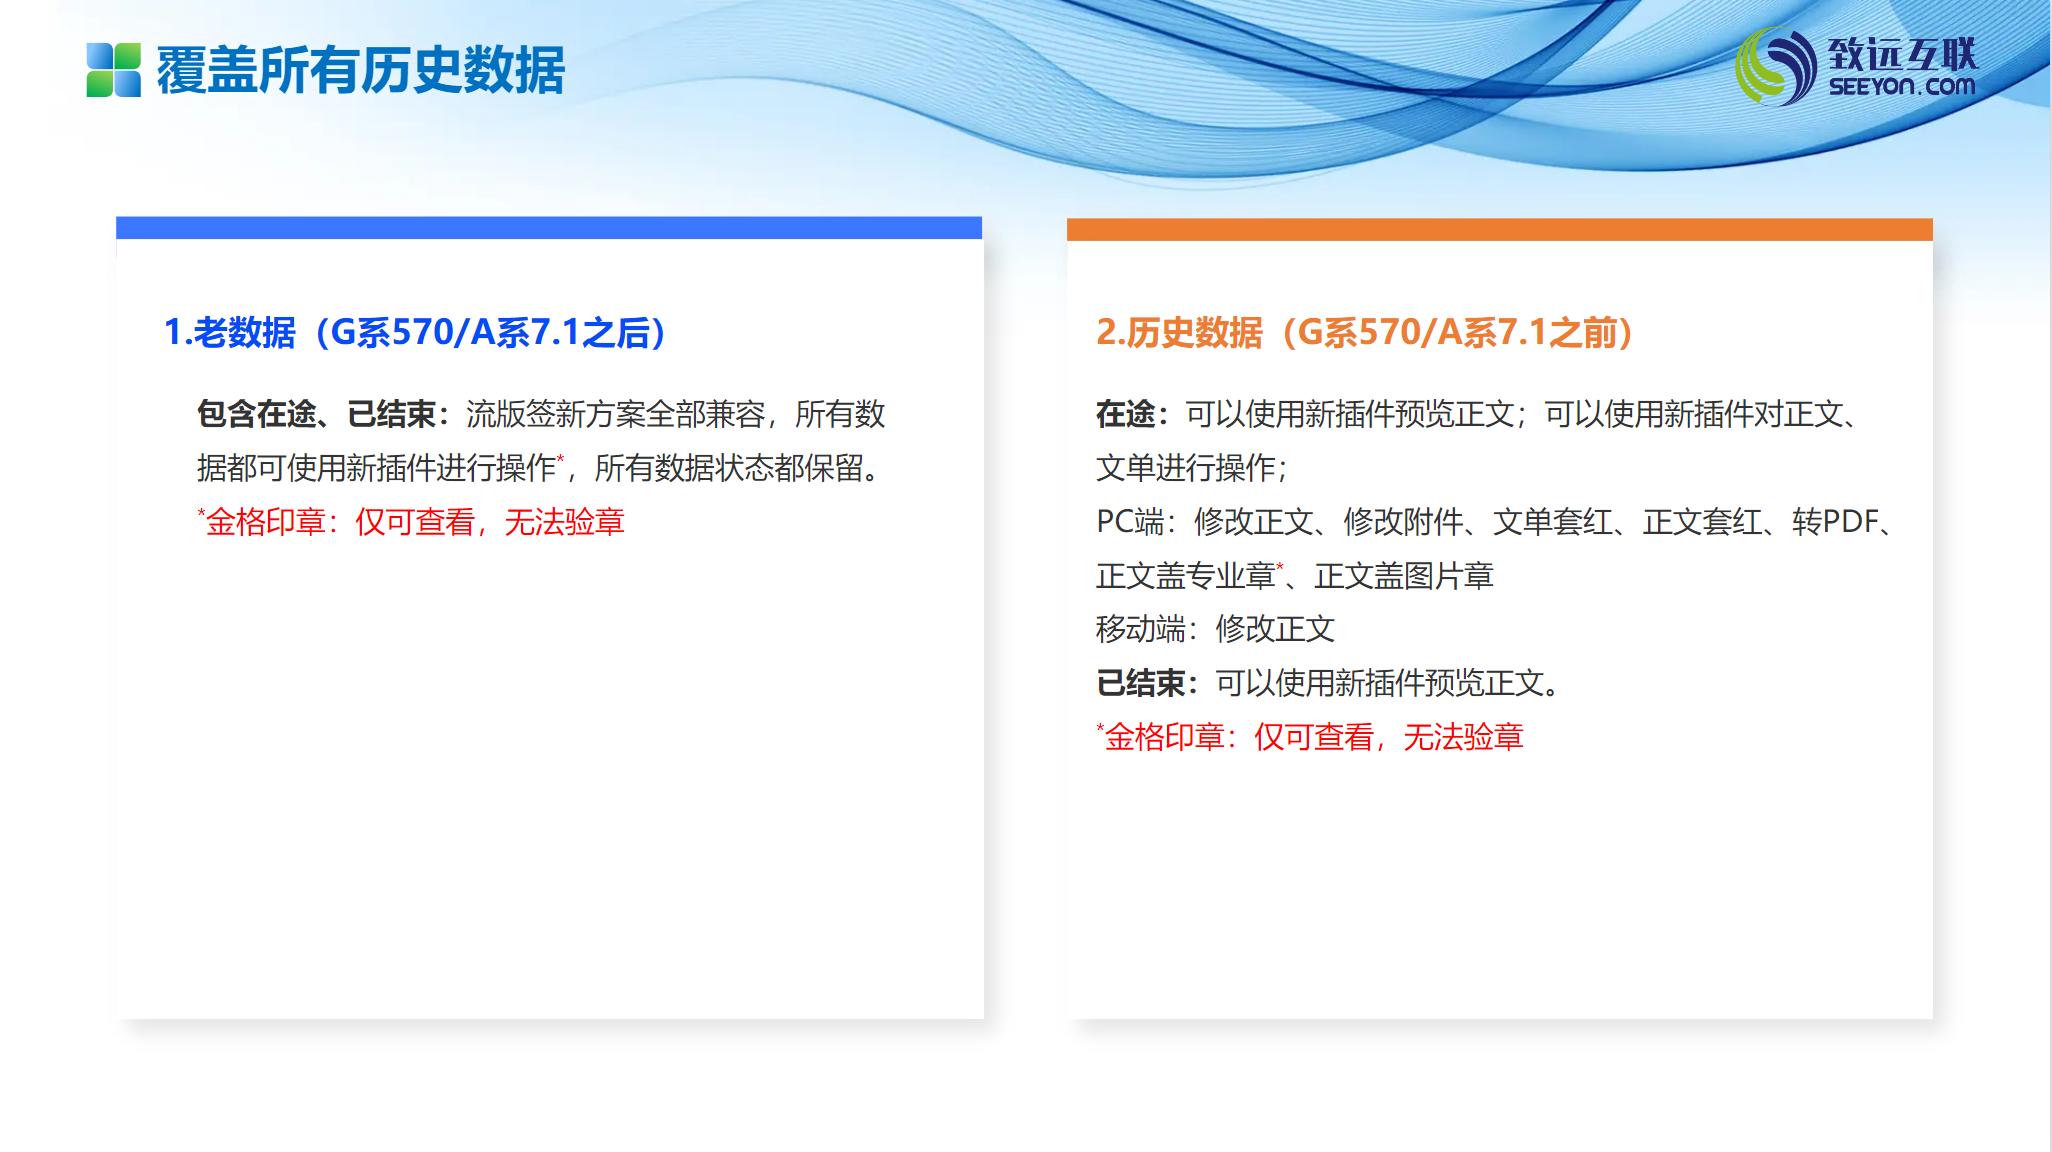Image resolution: width=2052 pixels, height=1152 pixels.
Task: Click the SEEYON.COM text under logo
Action: 1902,87
